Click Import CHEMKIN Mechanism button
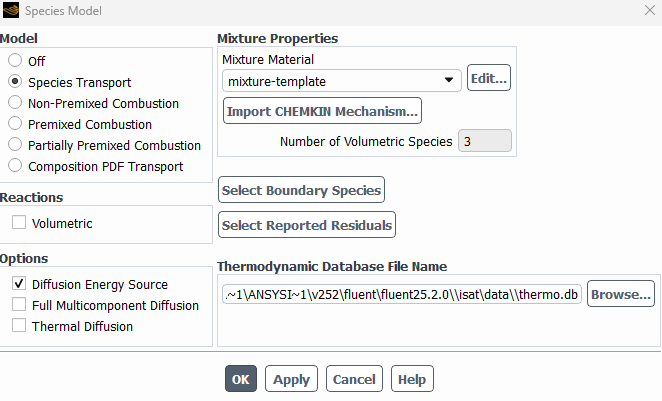The height and width of the screenshot is (401, 662). 322,111
